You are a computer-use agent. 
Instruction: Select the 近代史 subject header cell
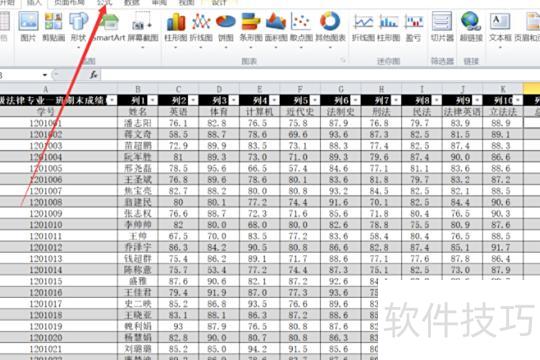tap(300, 112)
